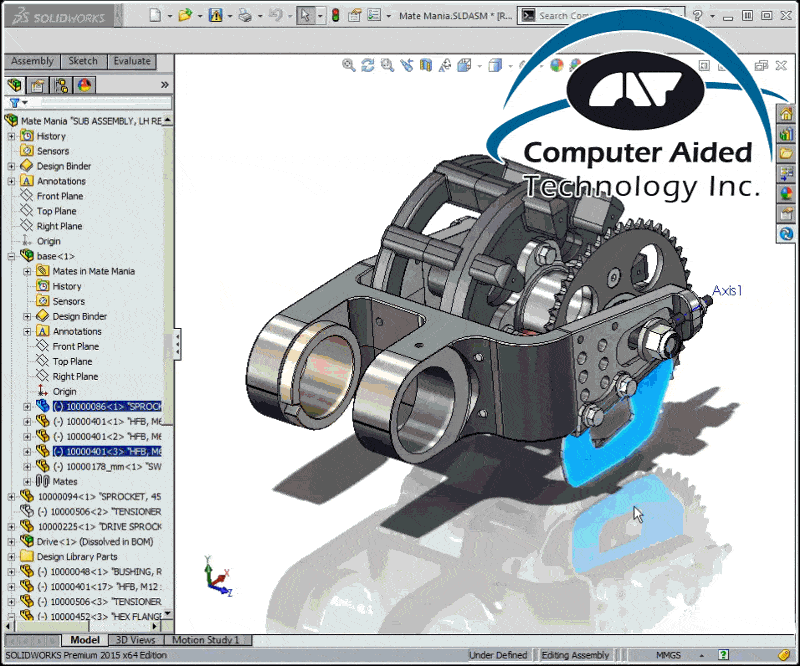Expand the Drive<1> subassembly node
Image resolution: width=800 pixels, height=666 pixels.
pos(11,542)
